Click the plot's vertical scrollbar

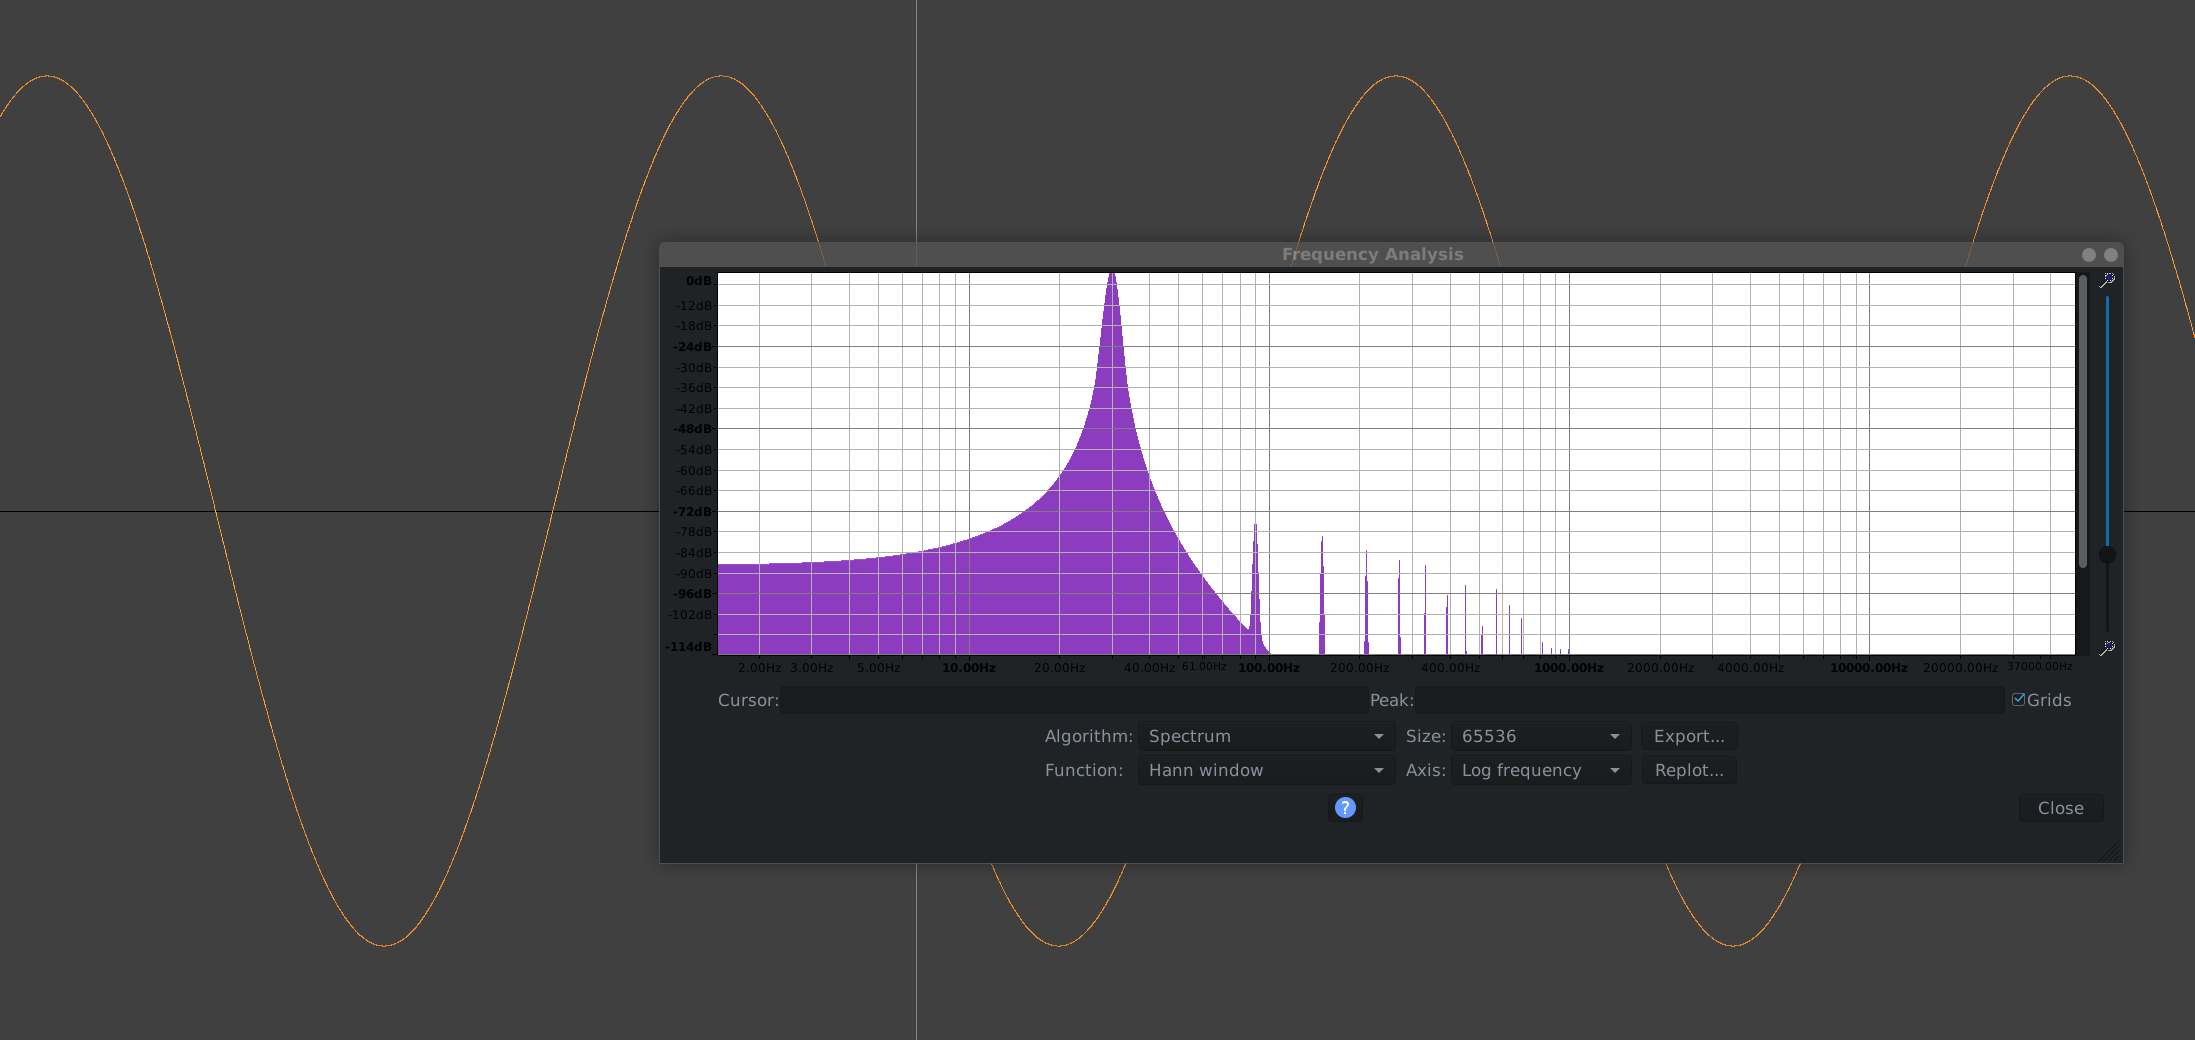coord(2083,420)
